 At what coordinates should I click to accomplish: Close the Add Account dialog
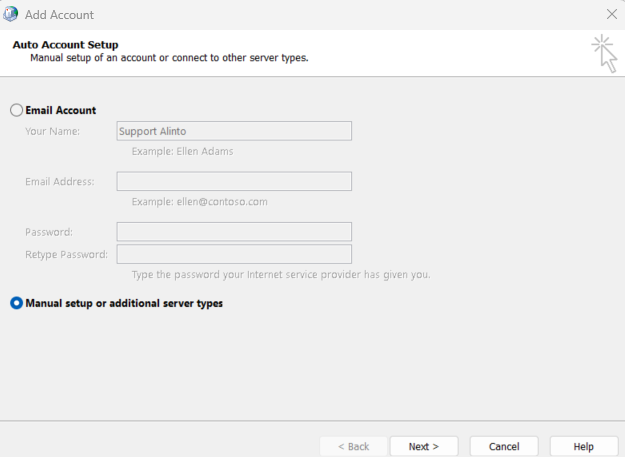coord(611,14)
